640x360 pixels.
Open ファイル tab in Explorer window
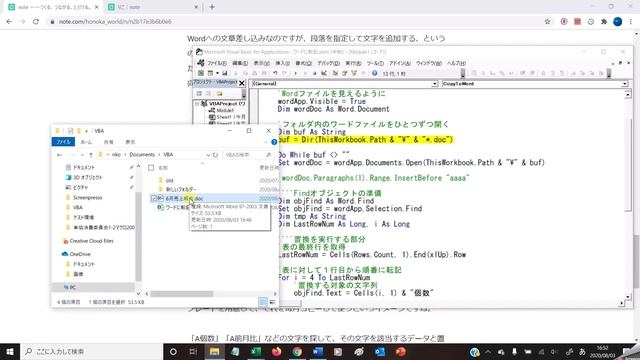(x=63, y=142)
